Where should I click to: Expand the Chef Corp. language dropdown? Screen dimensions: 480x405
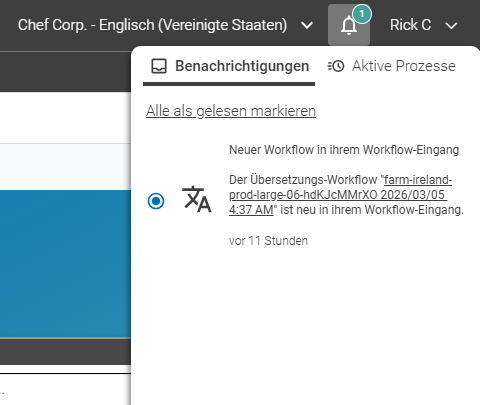(166, 25)
